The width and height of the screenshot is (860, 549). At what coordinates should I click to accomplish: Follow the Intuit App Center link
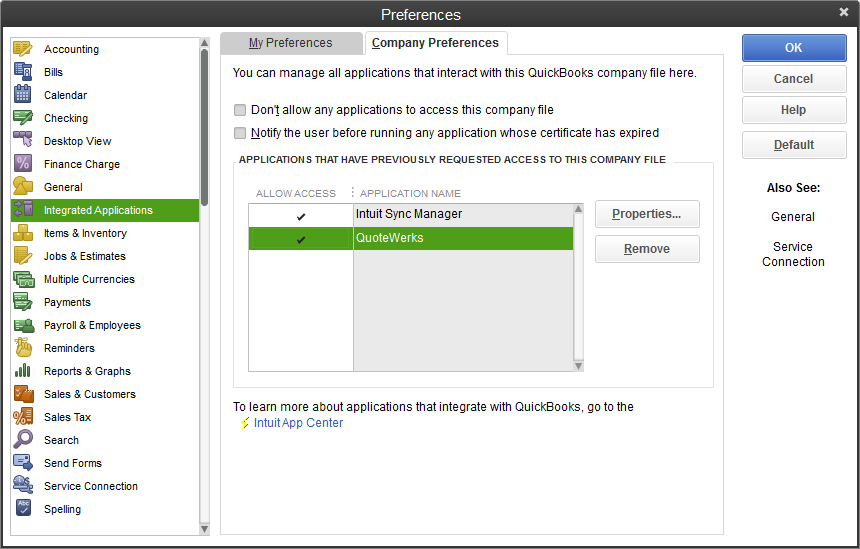pos(298,423)
